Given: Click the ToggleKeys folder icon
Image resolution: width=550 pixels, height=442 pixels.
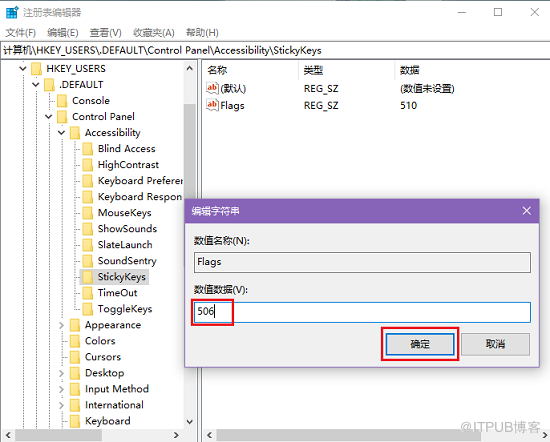Looking at the screenshot, I should pos(88,309).
